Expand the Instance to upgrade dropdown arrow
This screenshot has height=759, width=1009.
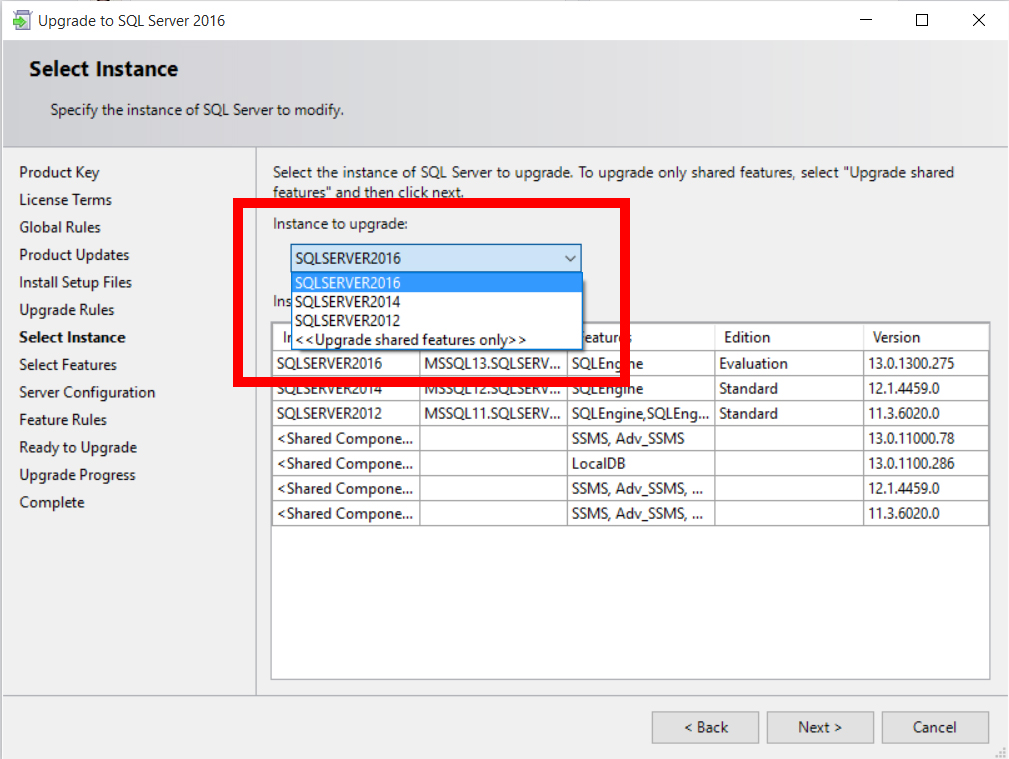click(x=570, y=258)
